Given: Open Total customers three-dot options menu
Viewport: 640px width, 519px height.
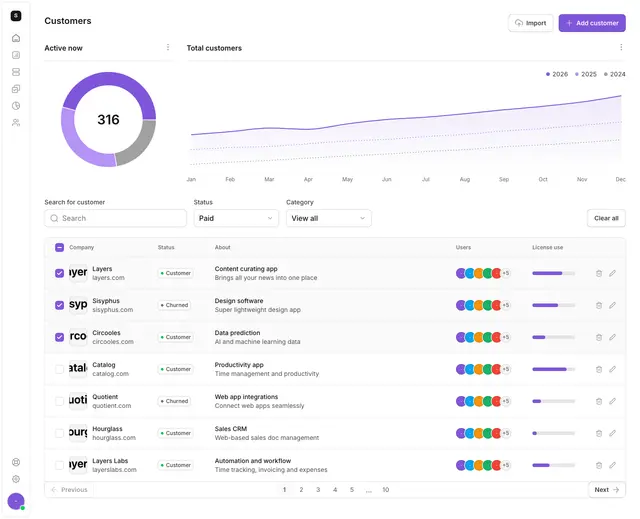Looking at the screenshot, I should click(x=621, y=47).
